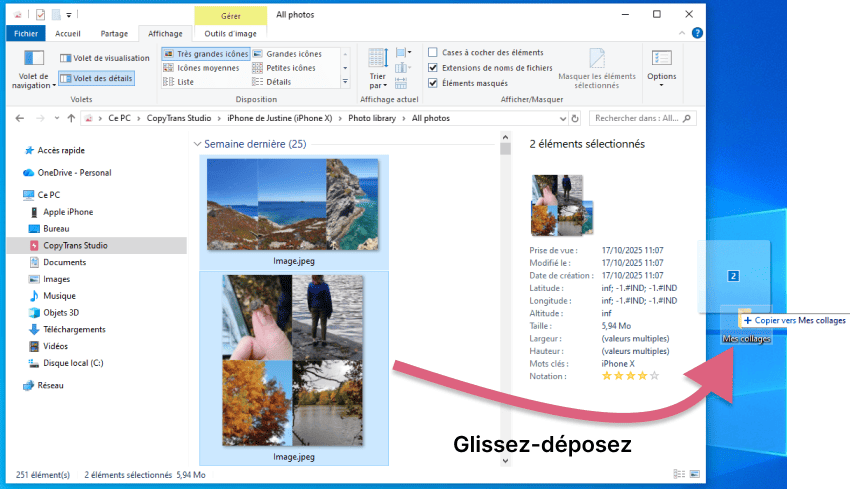Viewport: 850px width, 490px height.
Task: Toggle Volet de visualisation pane
Action: coord(105,58)
